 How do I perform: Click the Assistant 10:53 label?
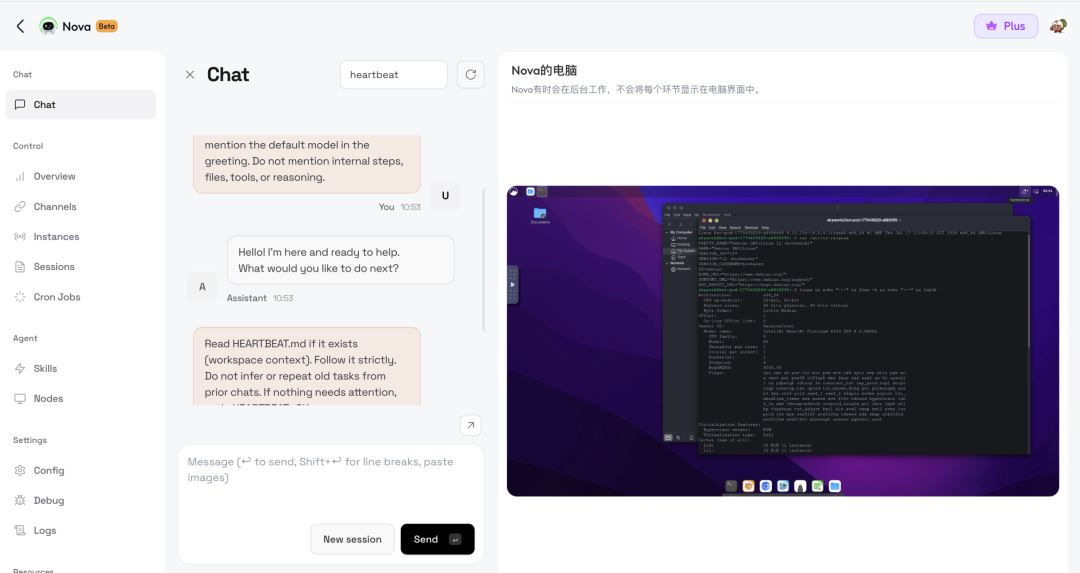pos(260,298)
